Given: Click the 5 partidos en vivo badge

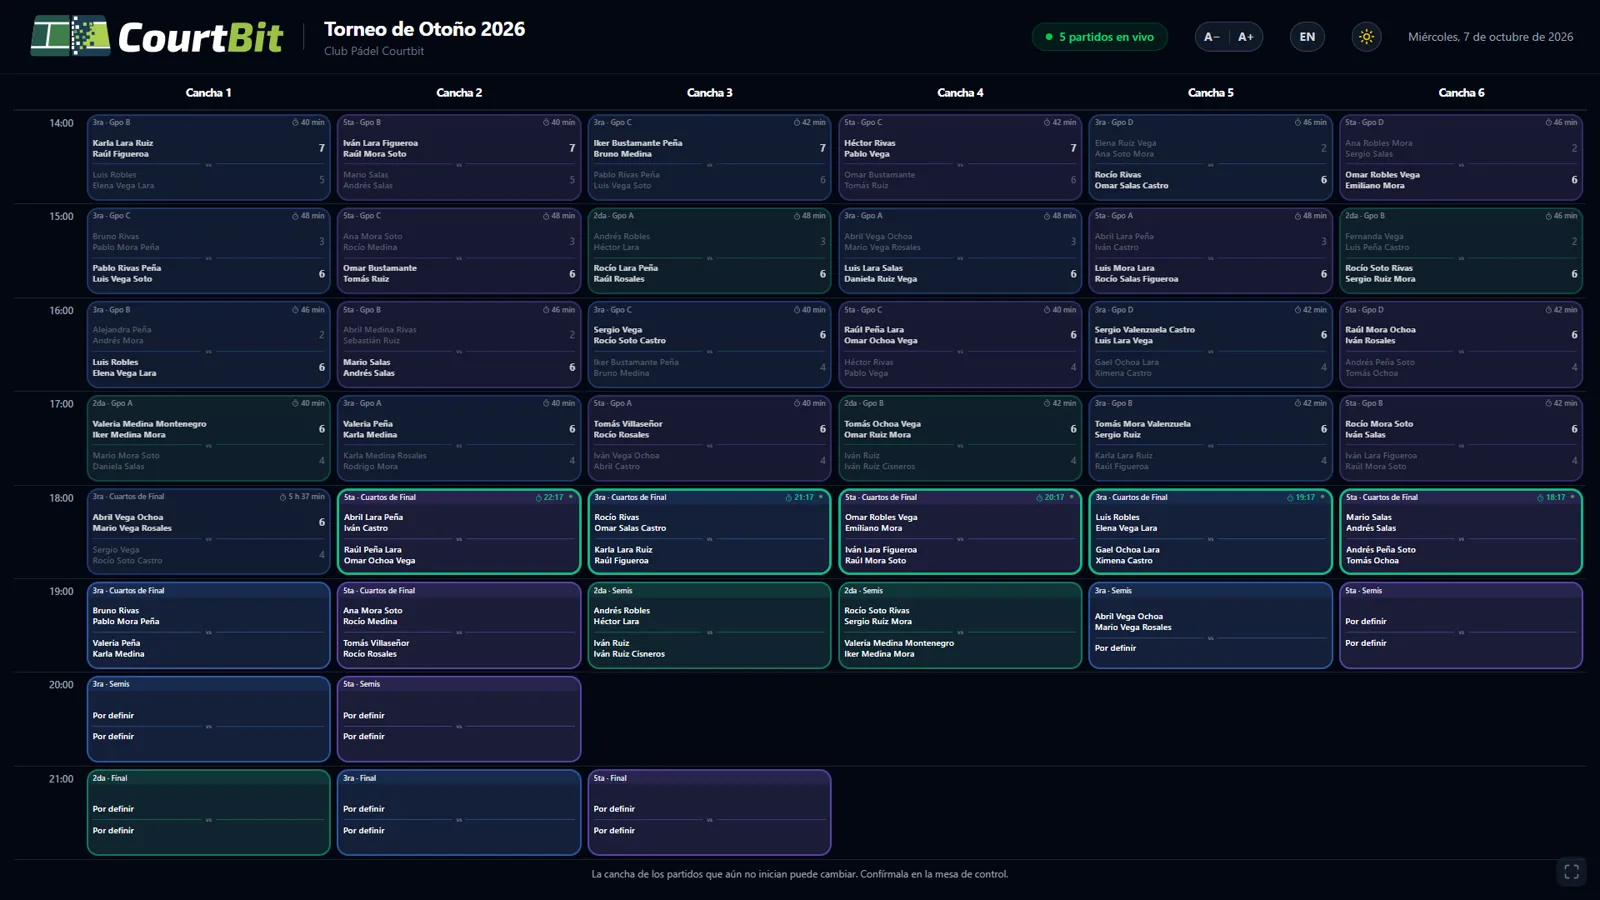Looking at the screenshot, I should tap(1099, 37).
